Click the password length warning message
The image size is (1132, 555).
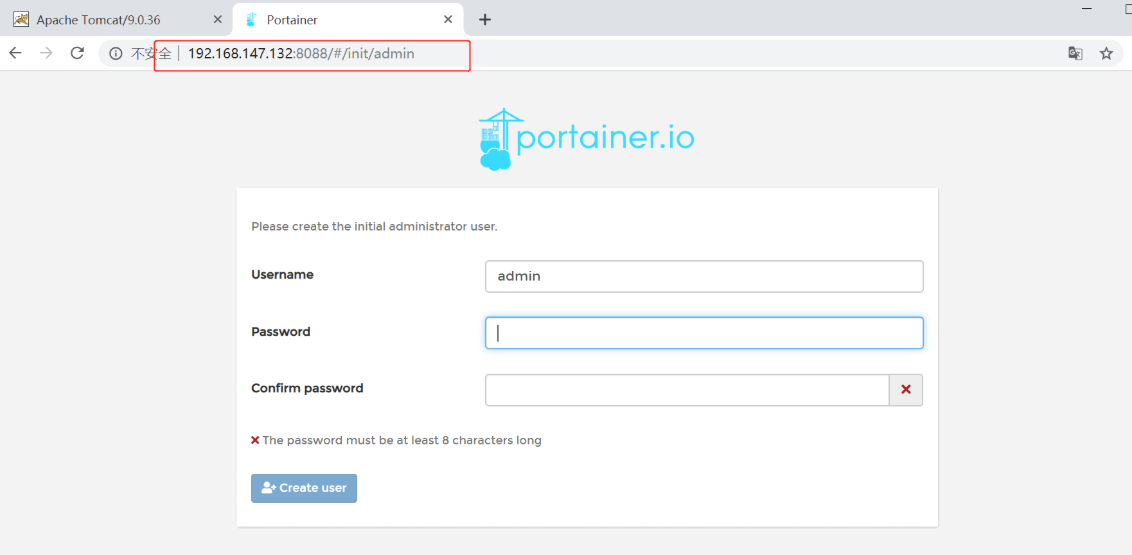[x=396, y=440]
